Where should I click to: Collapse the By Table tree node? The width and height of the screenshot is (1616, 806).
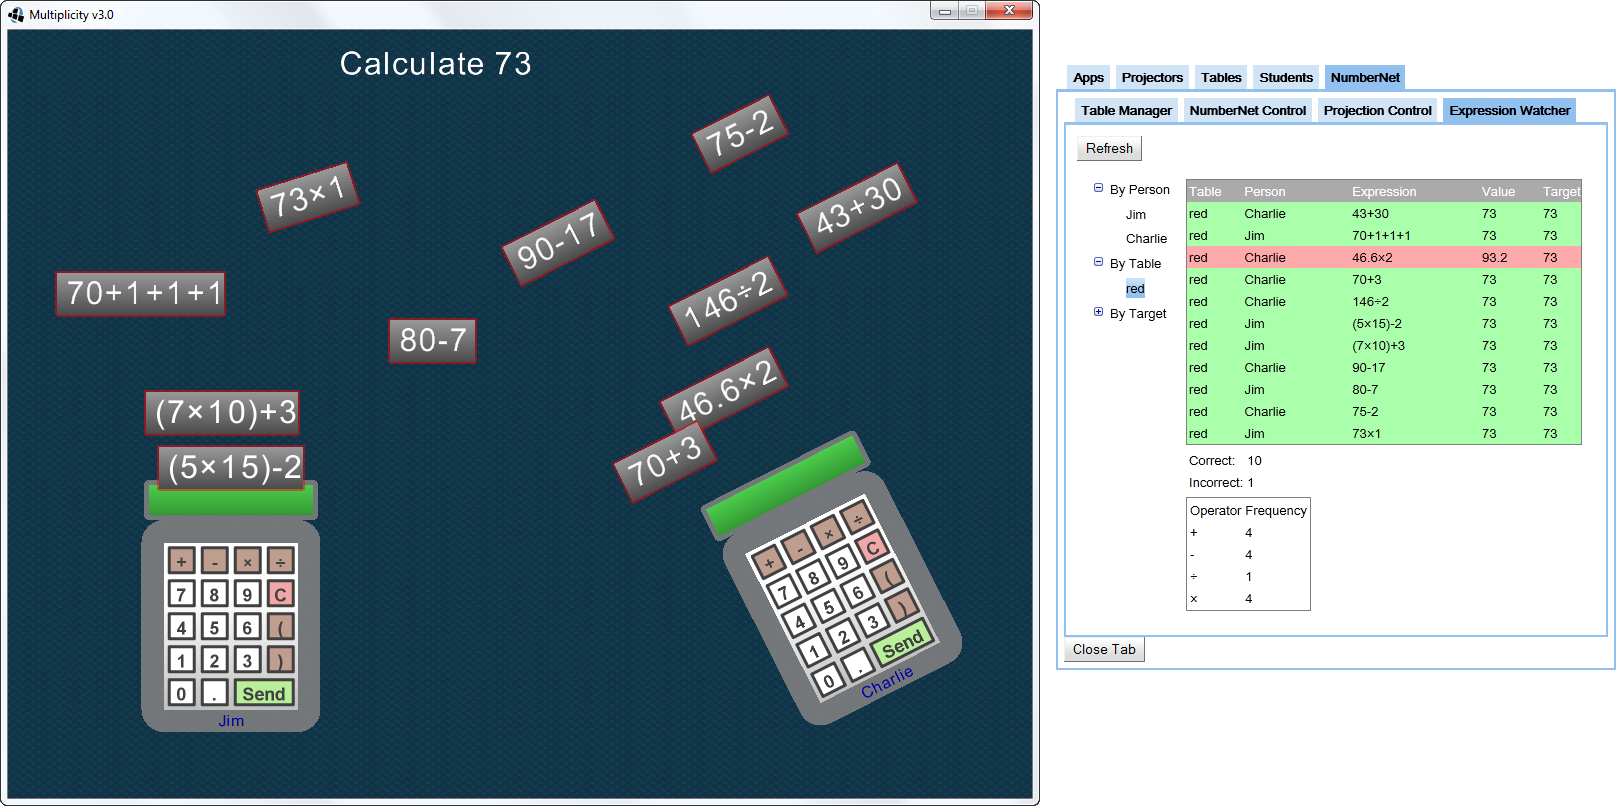[x=1098, y=262]
